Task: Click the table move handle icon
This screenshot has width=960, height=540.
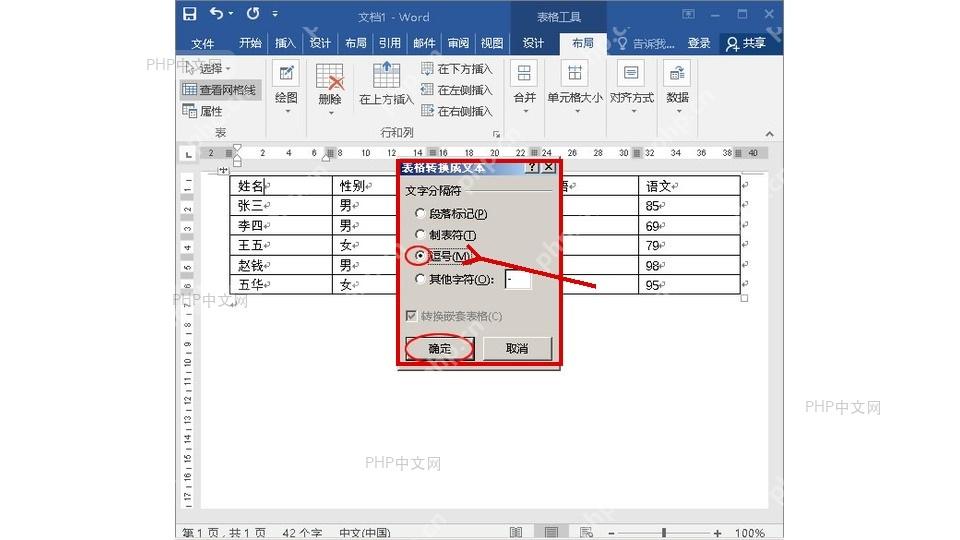Action: pos(223,170)
